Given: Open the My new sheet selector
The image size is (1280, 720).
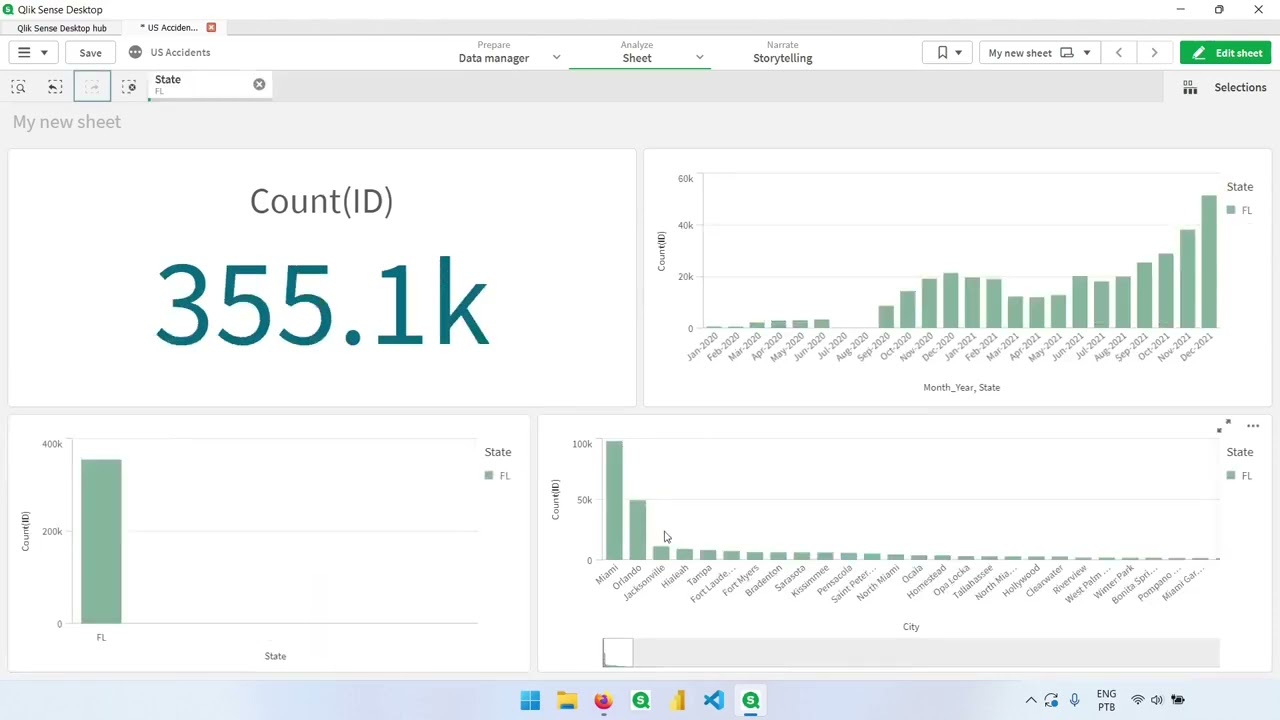Looking at the screenshot, I should (1039, 53).
